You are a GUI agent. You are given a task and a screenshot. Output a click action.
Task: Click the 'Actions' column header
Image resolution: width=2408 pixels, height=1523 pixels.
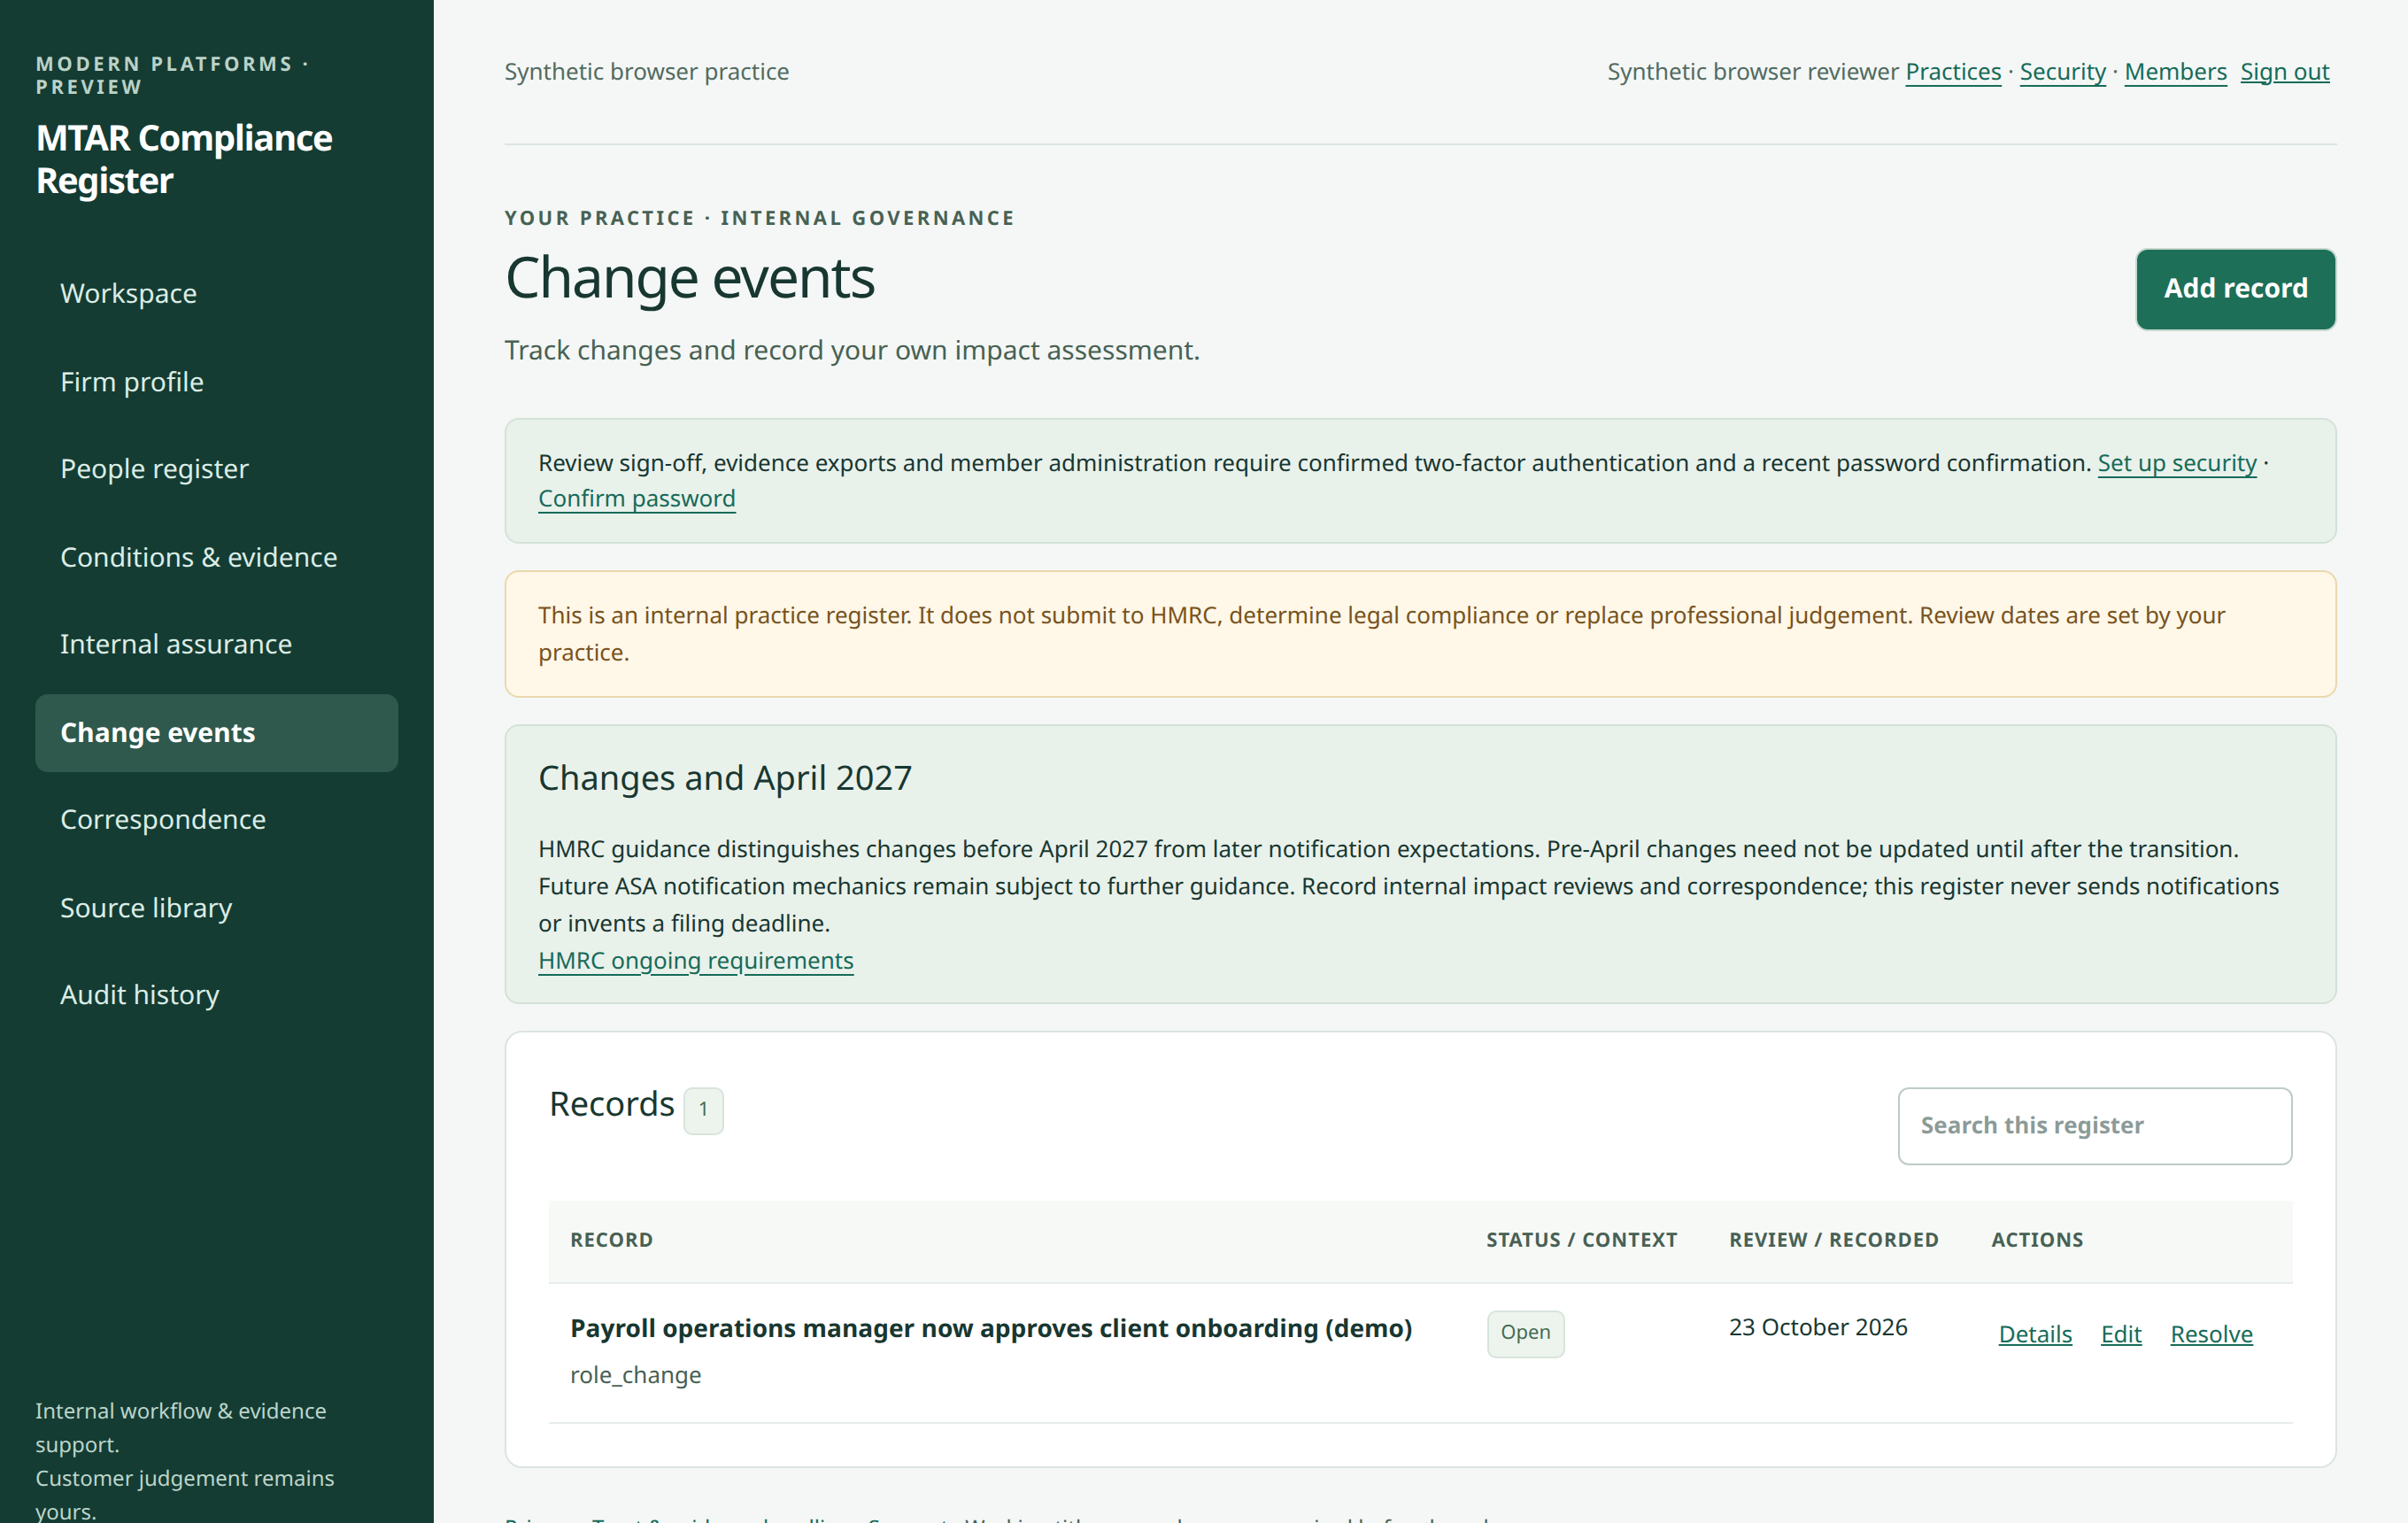[x=2037, y=1240]
